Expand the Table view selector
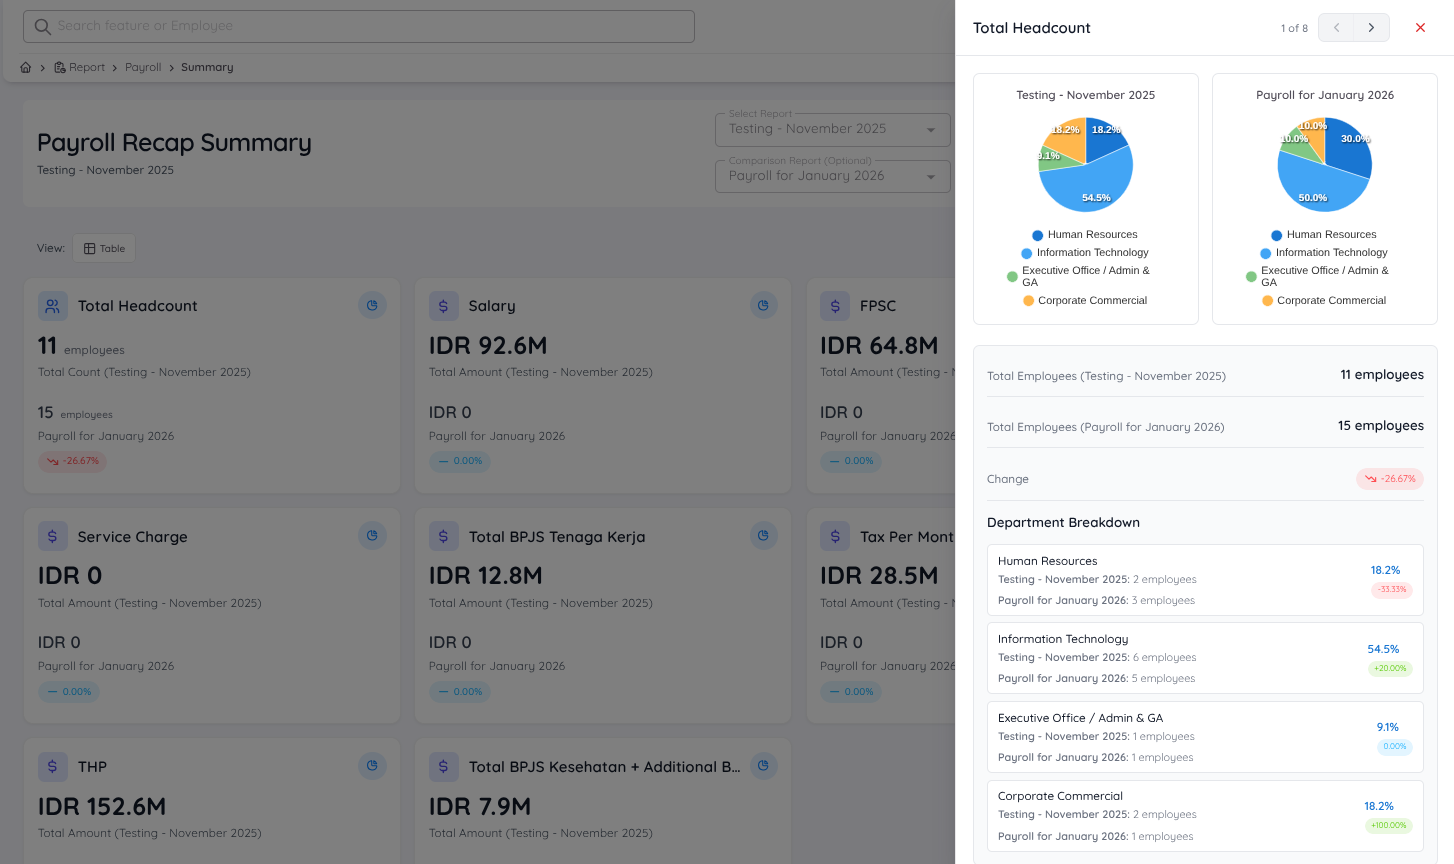Image resolution: width=1454 pixels, height=864 pixels. coord(103,247)
